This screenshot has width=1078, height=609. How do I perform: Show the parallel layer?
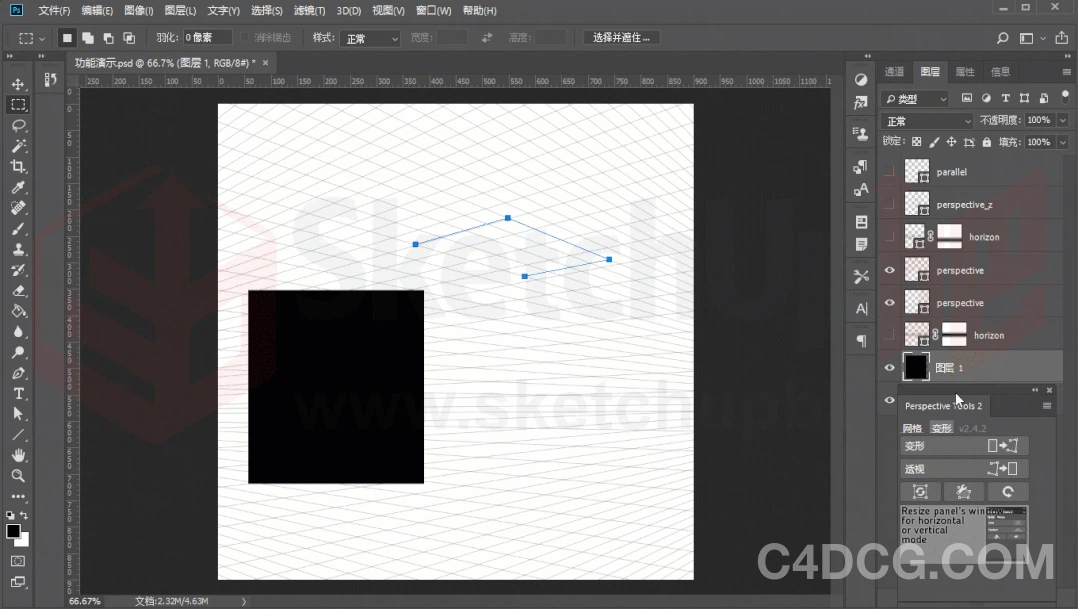click(x=888, y=171)
